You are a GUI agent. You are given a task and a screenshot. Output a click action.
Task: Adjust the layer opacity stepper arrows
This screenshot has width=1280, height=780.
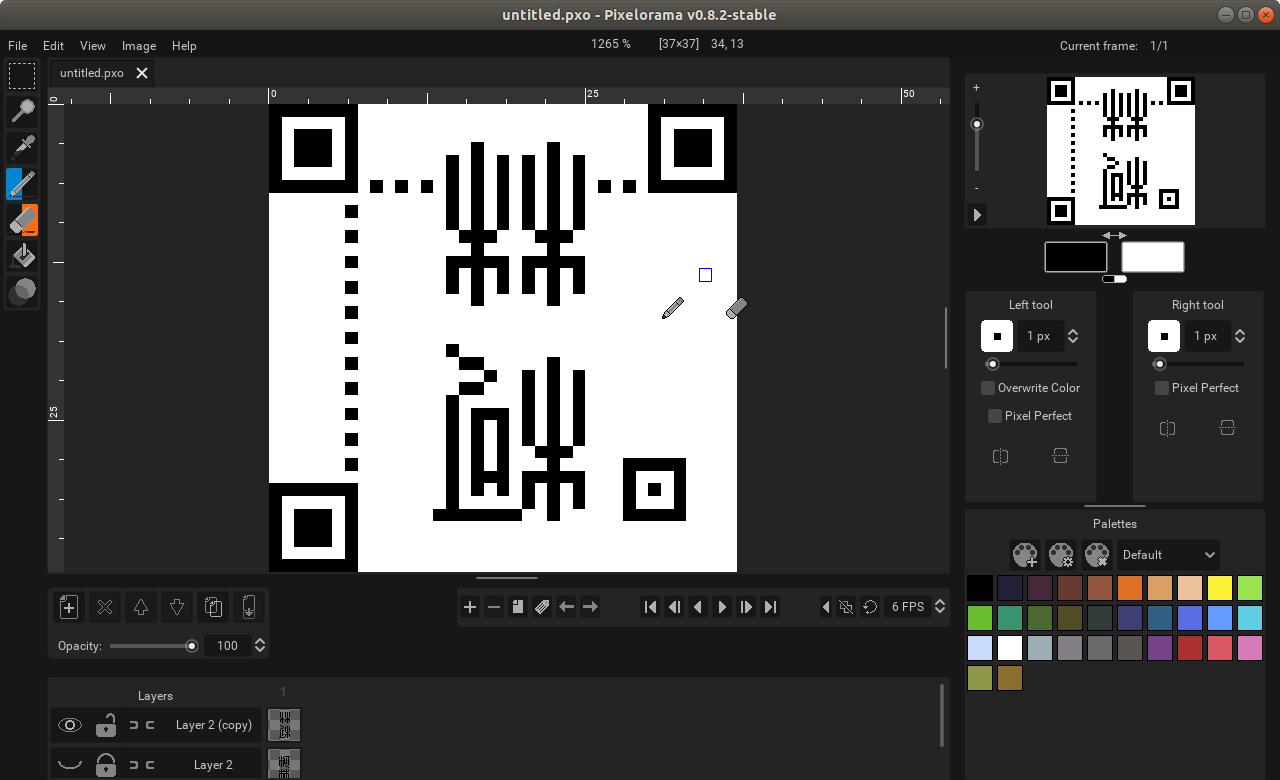tap(260, 646)
